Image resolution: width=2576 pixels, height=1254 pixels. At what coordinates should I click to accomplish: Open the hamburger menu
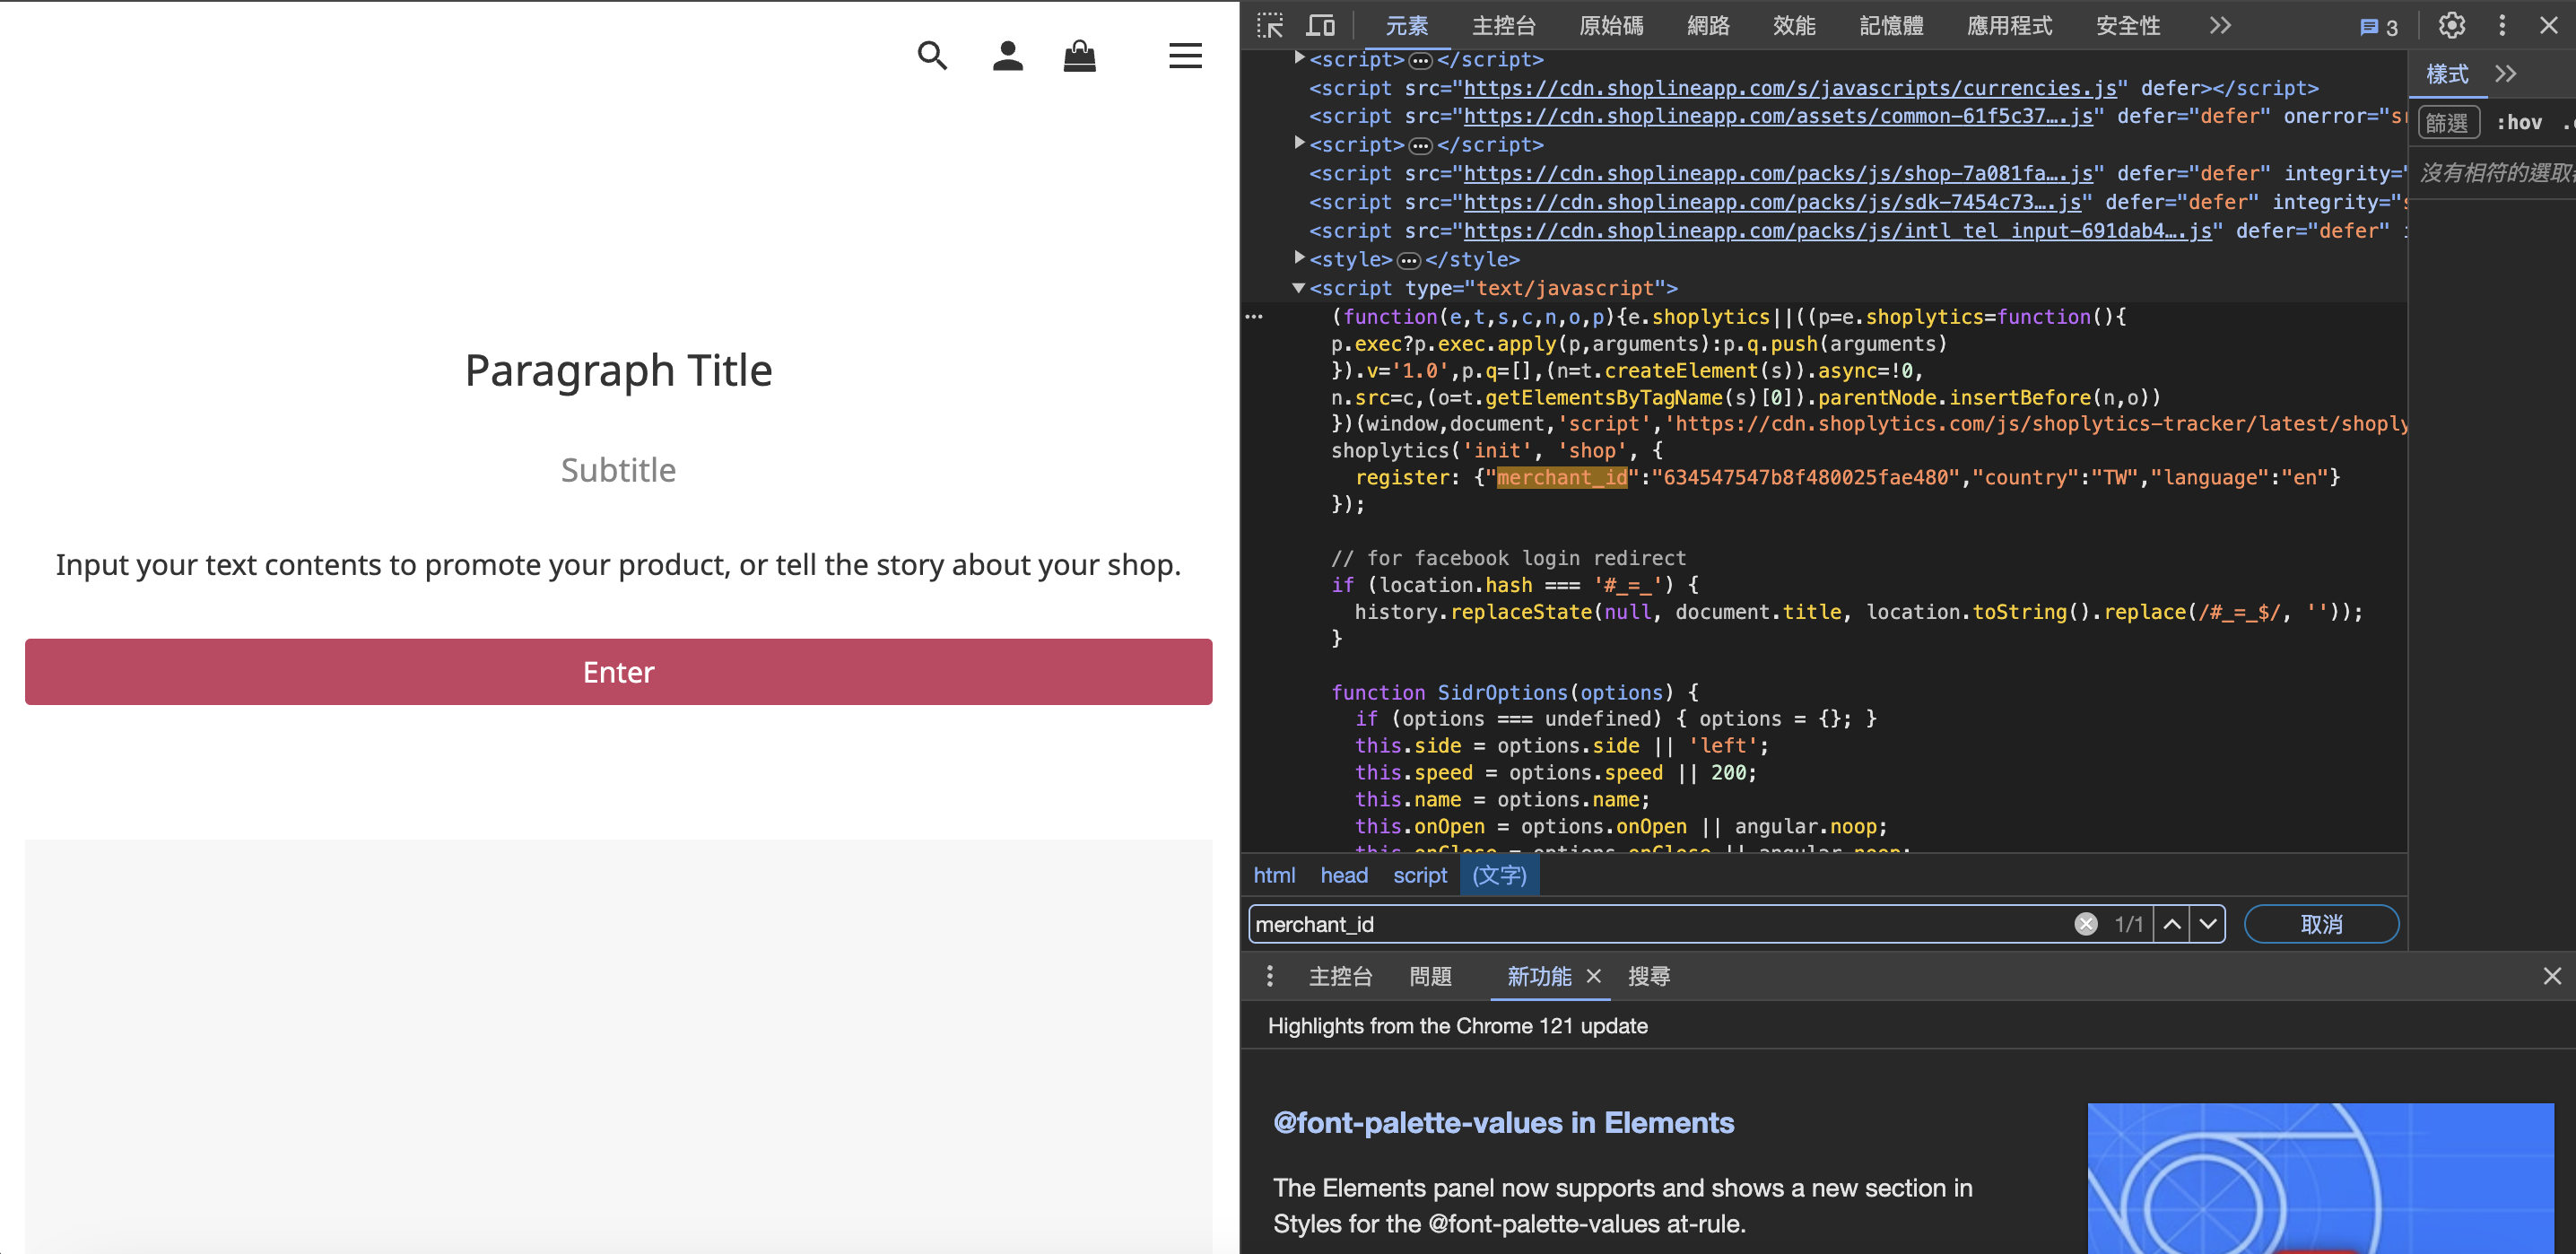pos(1185,56)
